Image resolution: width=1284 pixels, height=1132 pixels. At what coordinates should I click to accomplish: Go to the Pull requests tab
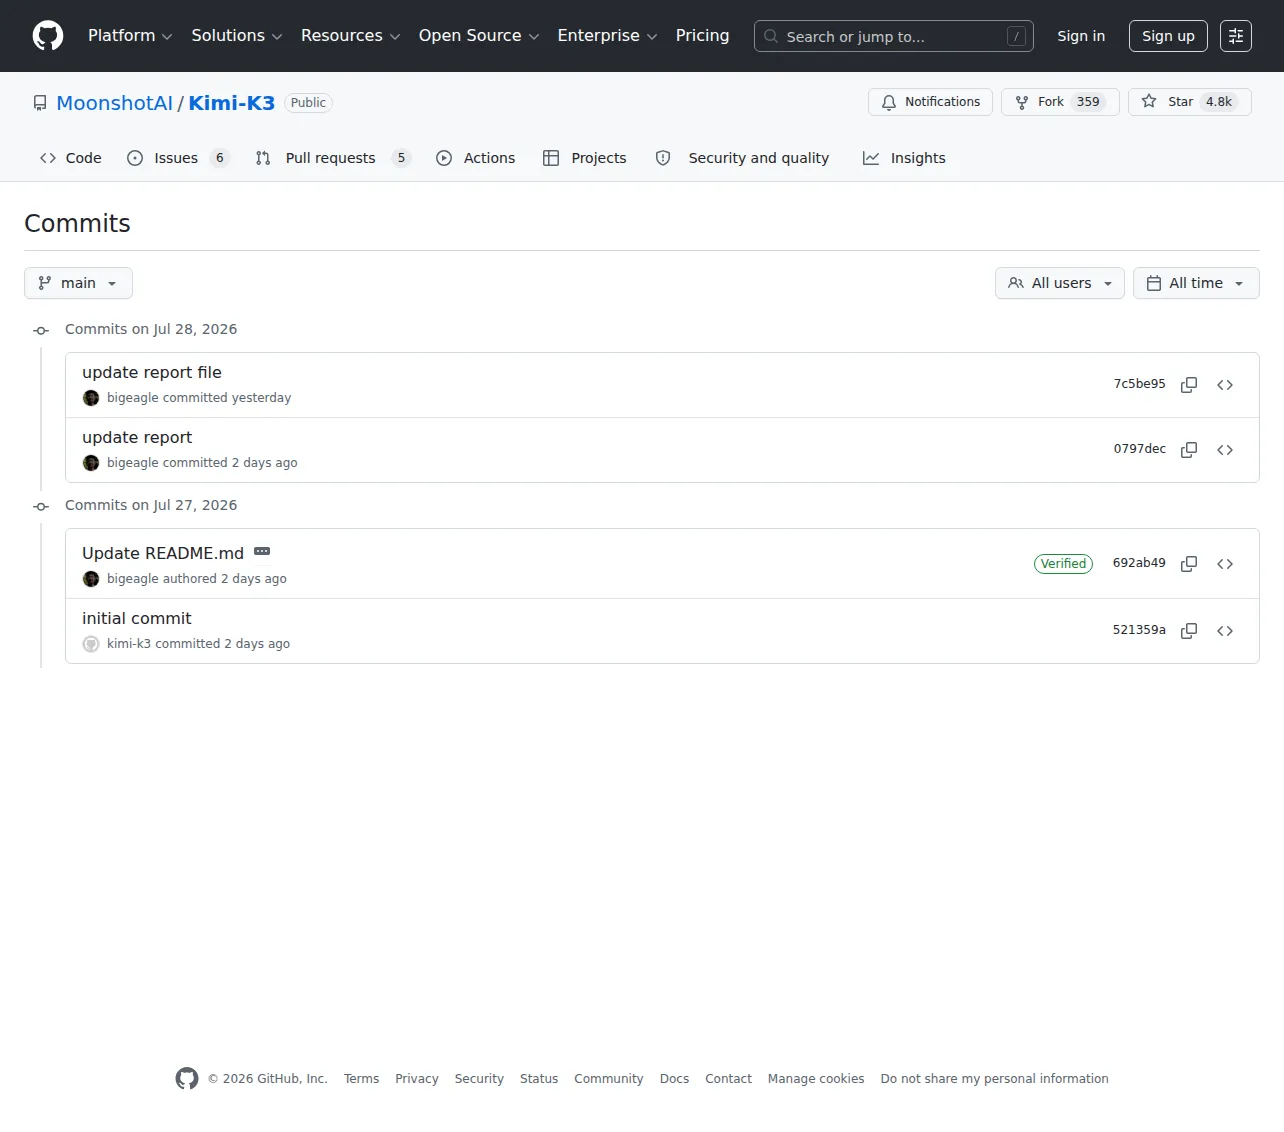[x=332, y=158]
